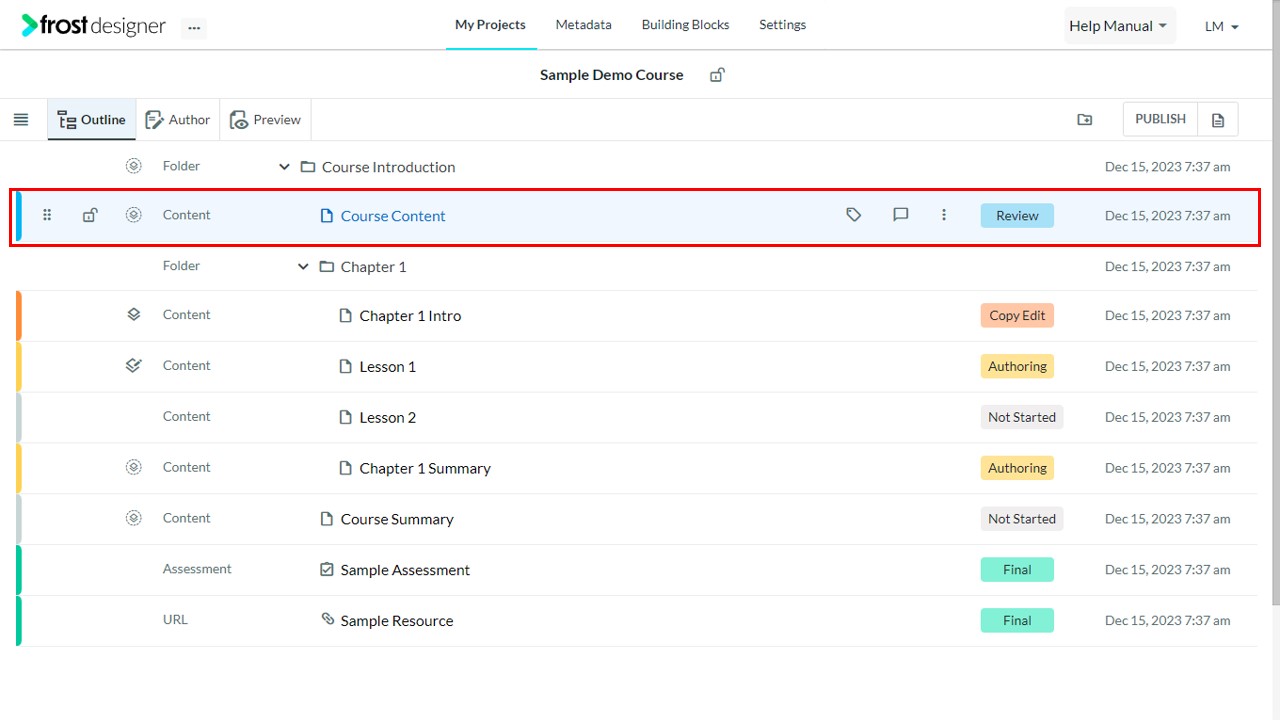The height and width of the screenshot is (720, 1280).
Task: Open the My Projects tab
Action: pyautogui.click(x=490, y=25)
